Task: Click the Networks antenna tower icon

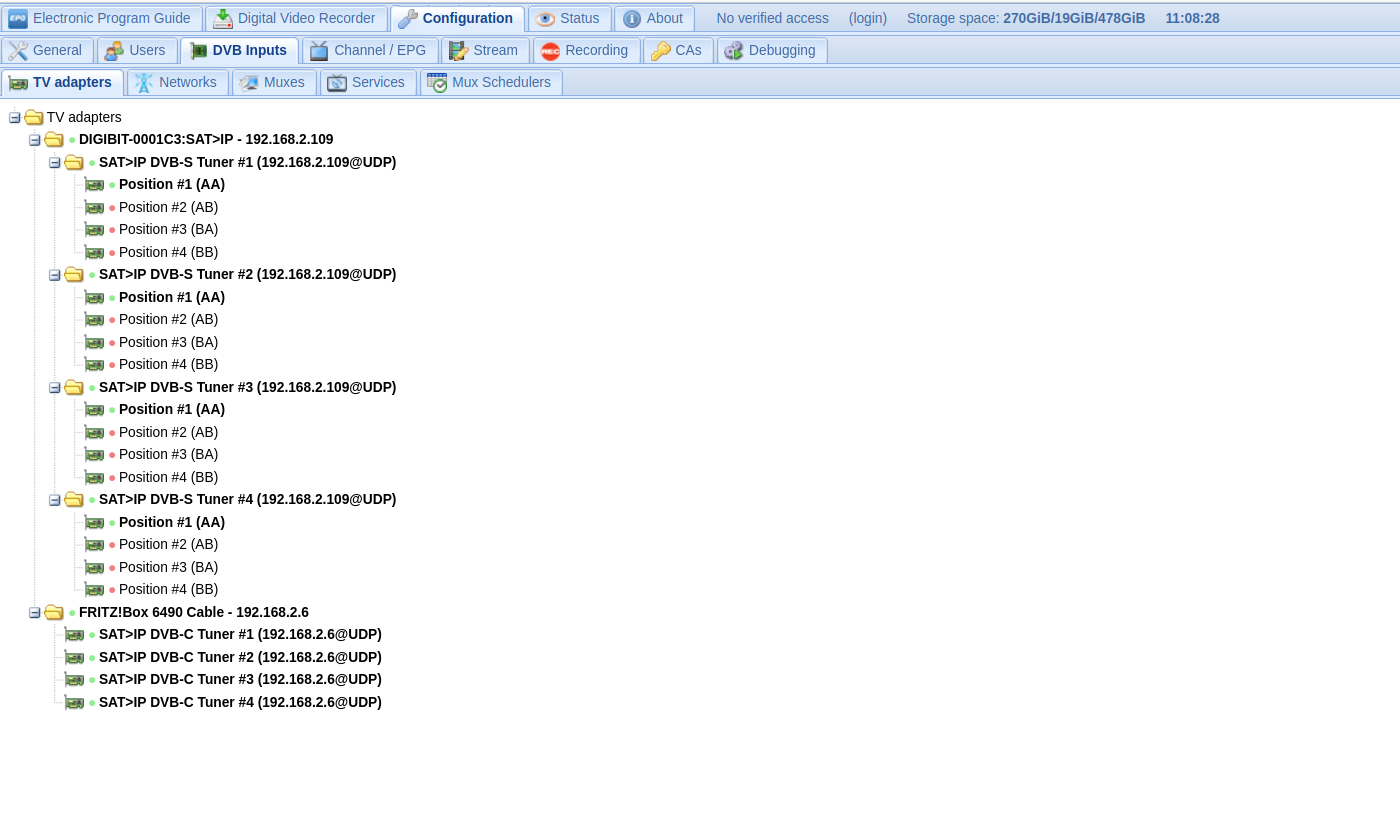Action: click(x=144, y=82)
